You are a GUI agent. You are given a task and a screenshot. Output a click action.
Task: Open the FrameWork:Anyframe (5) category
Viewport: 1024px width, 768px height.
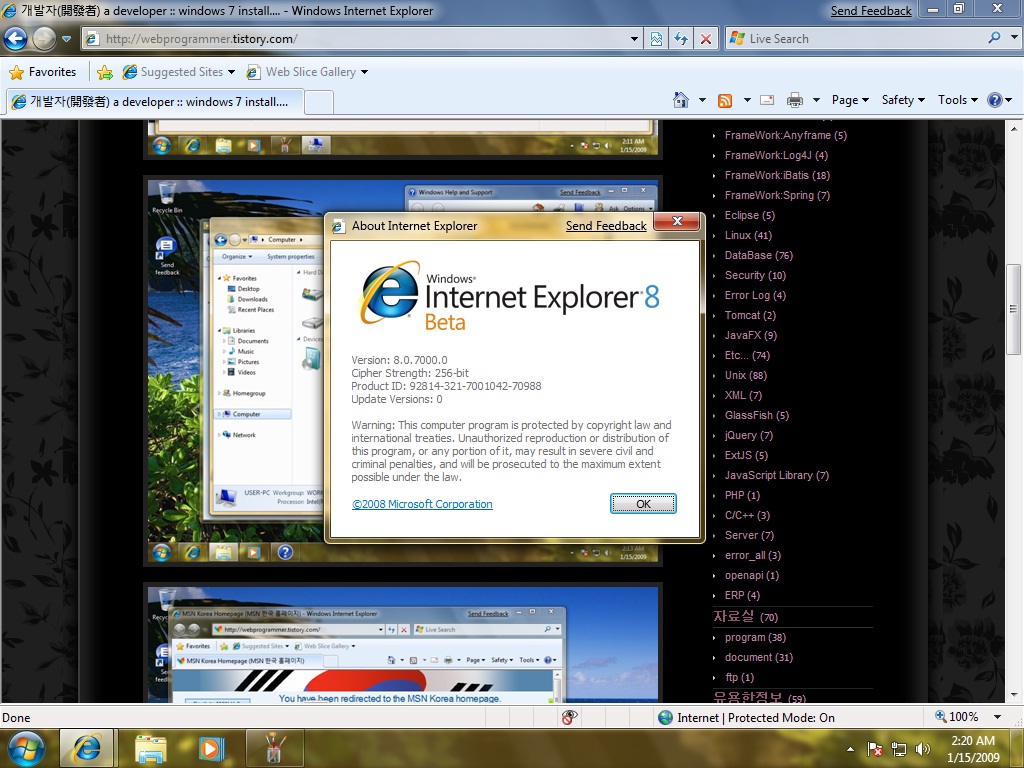pos(785,135)
